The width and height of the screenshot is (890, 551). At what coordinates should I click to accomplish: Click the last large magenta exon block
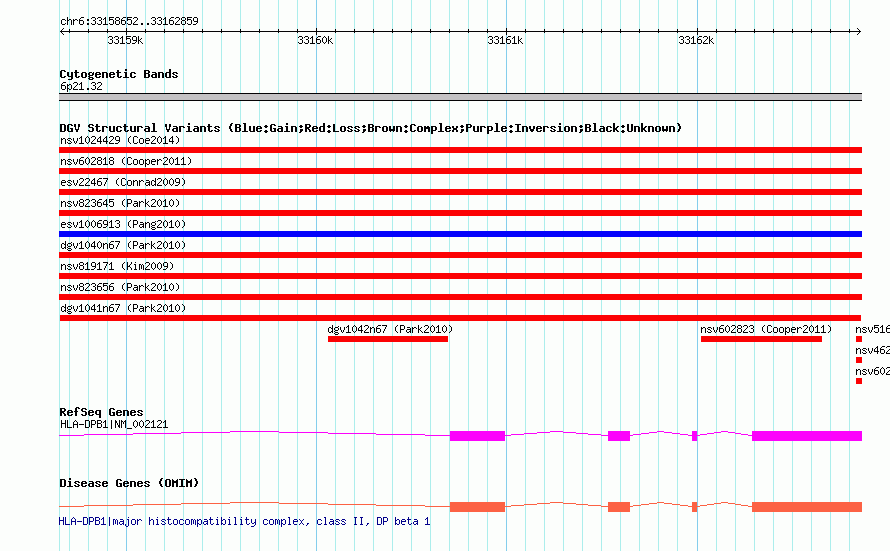807,436
